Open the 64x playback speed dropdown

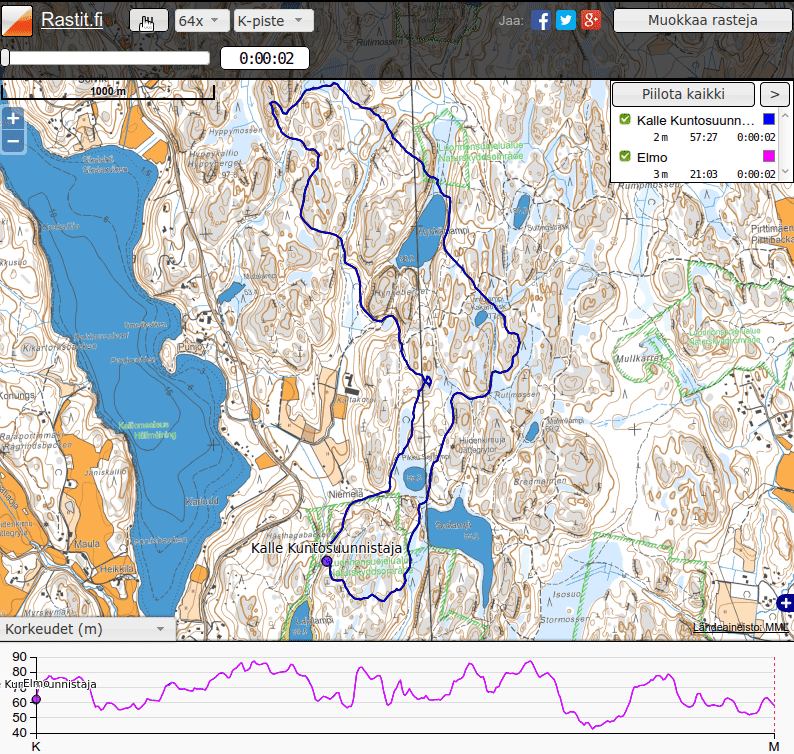pos(197,21)
